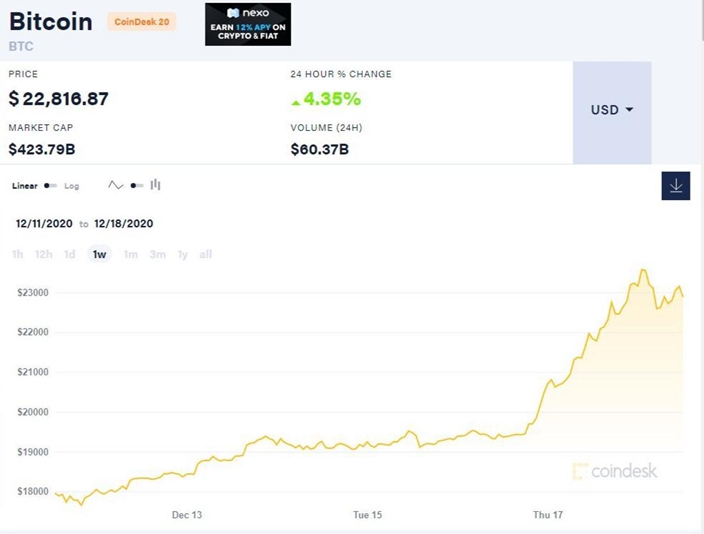The image size is (704, 534).
Task: Edit the 12/18/2020 end date
Action: 123,224
